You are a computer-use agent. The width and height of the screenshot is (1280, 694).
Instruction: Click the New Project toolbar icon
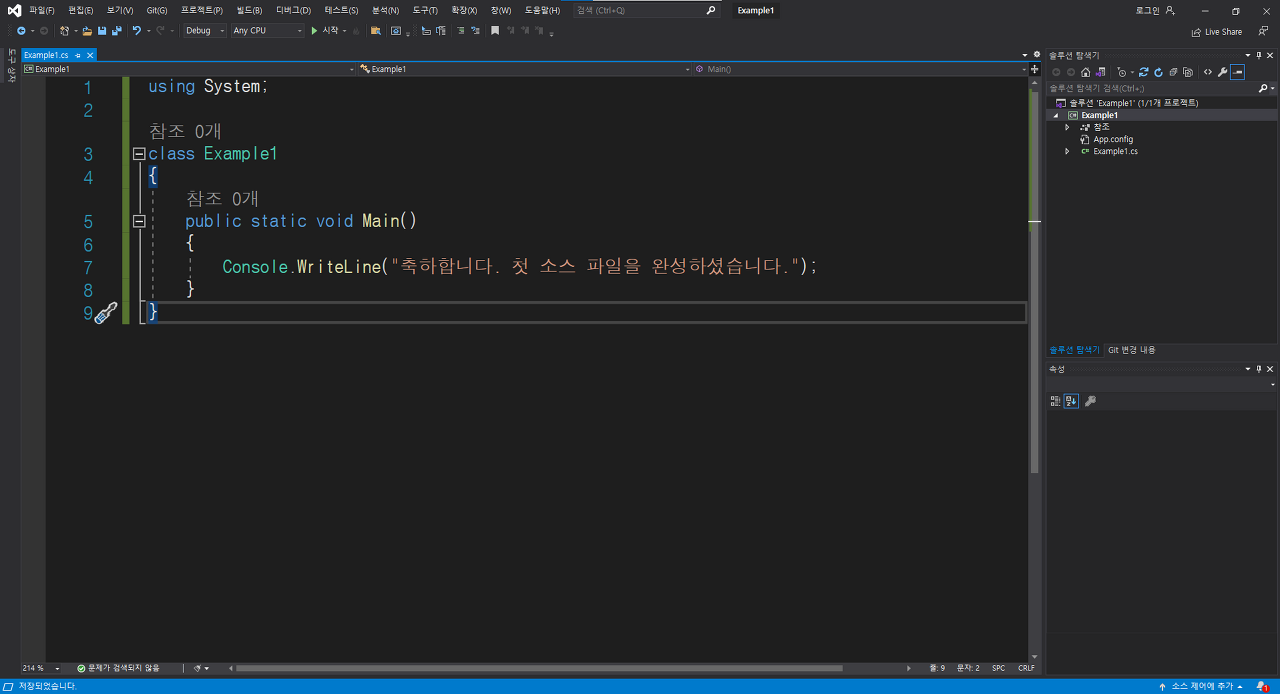(64, 31)
